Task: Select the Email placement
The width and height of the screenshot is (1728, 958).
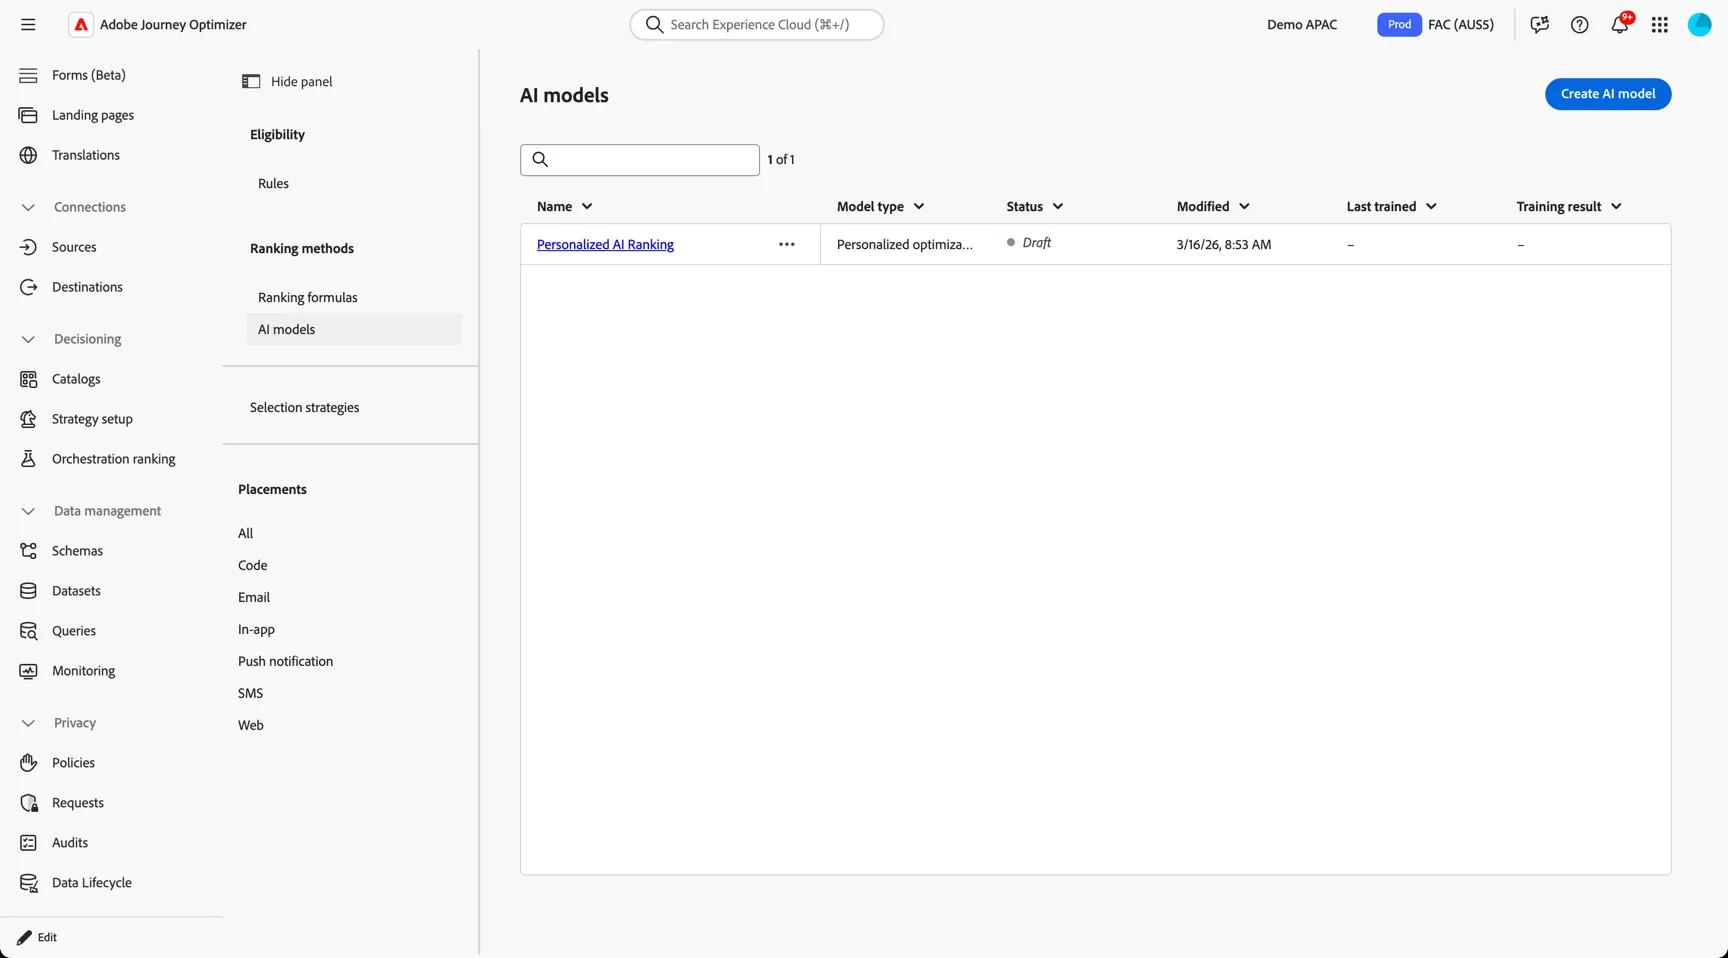Action: (x=254, y=598)
